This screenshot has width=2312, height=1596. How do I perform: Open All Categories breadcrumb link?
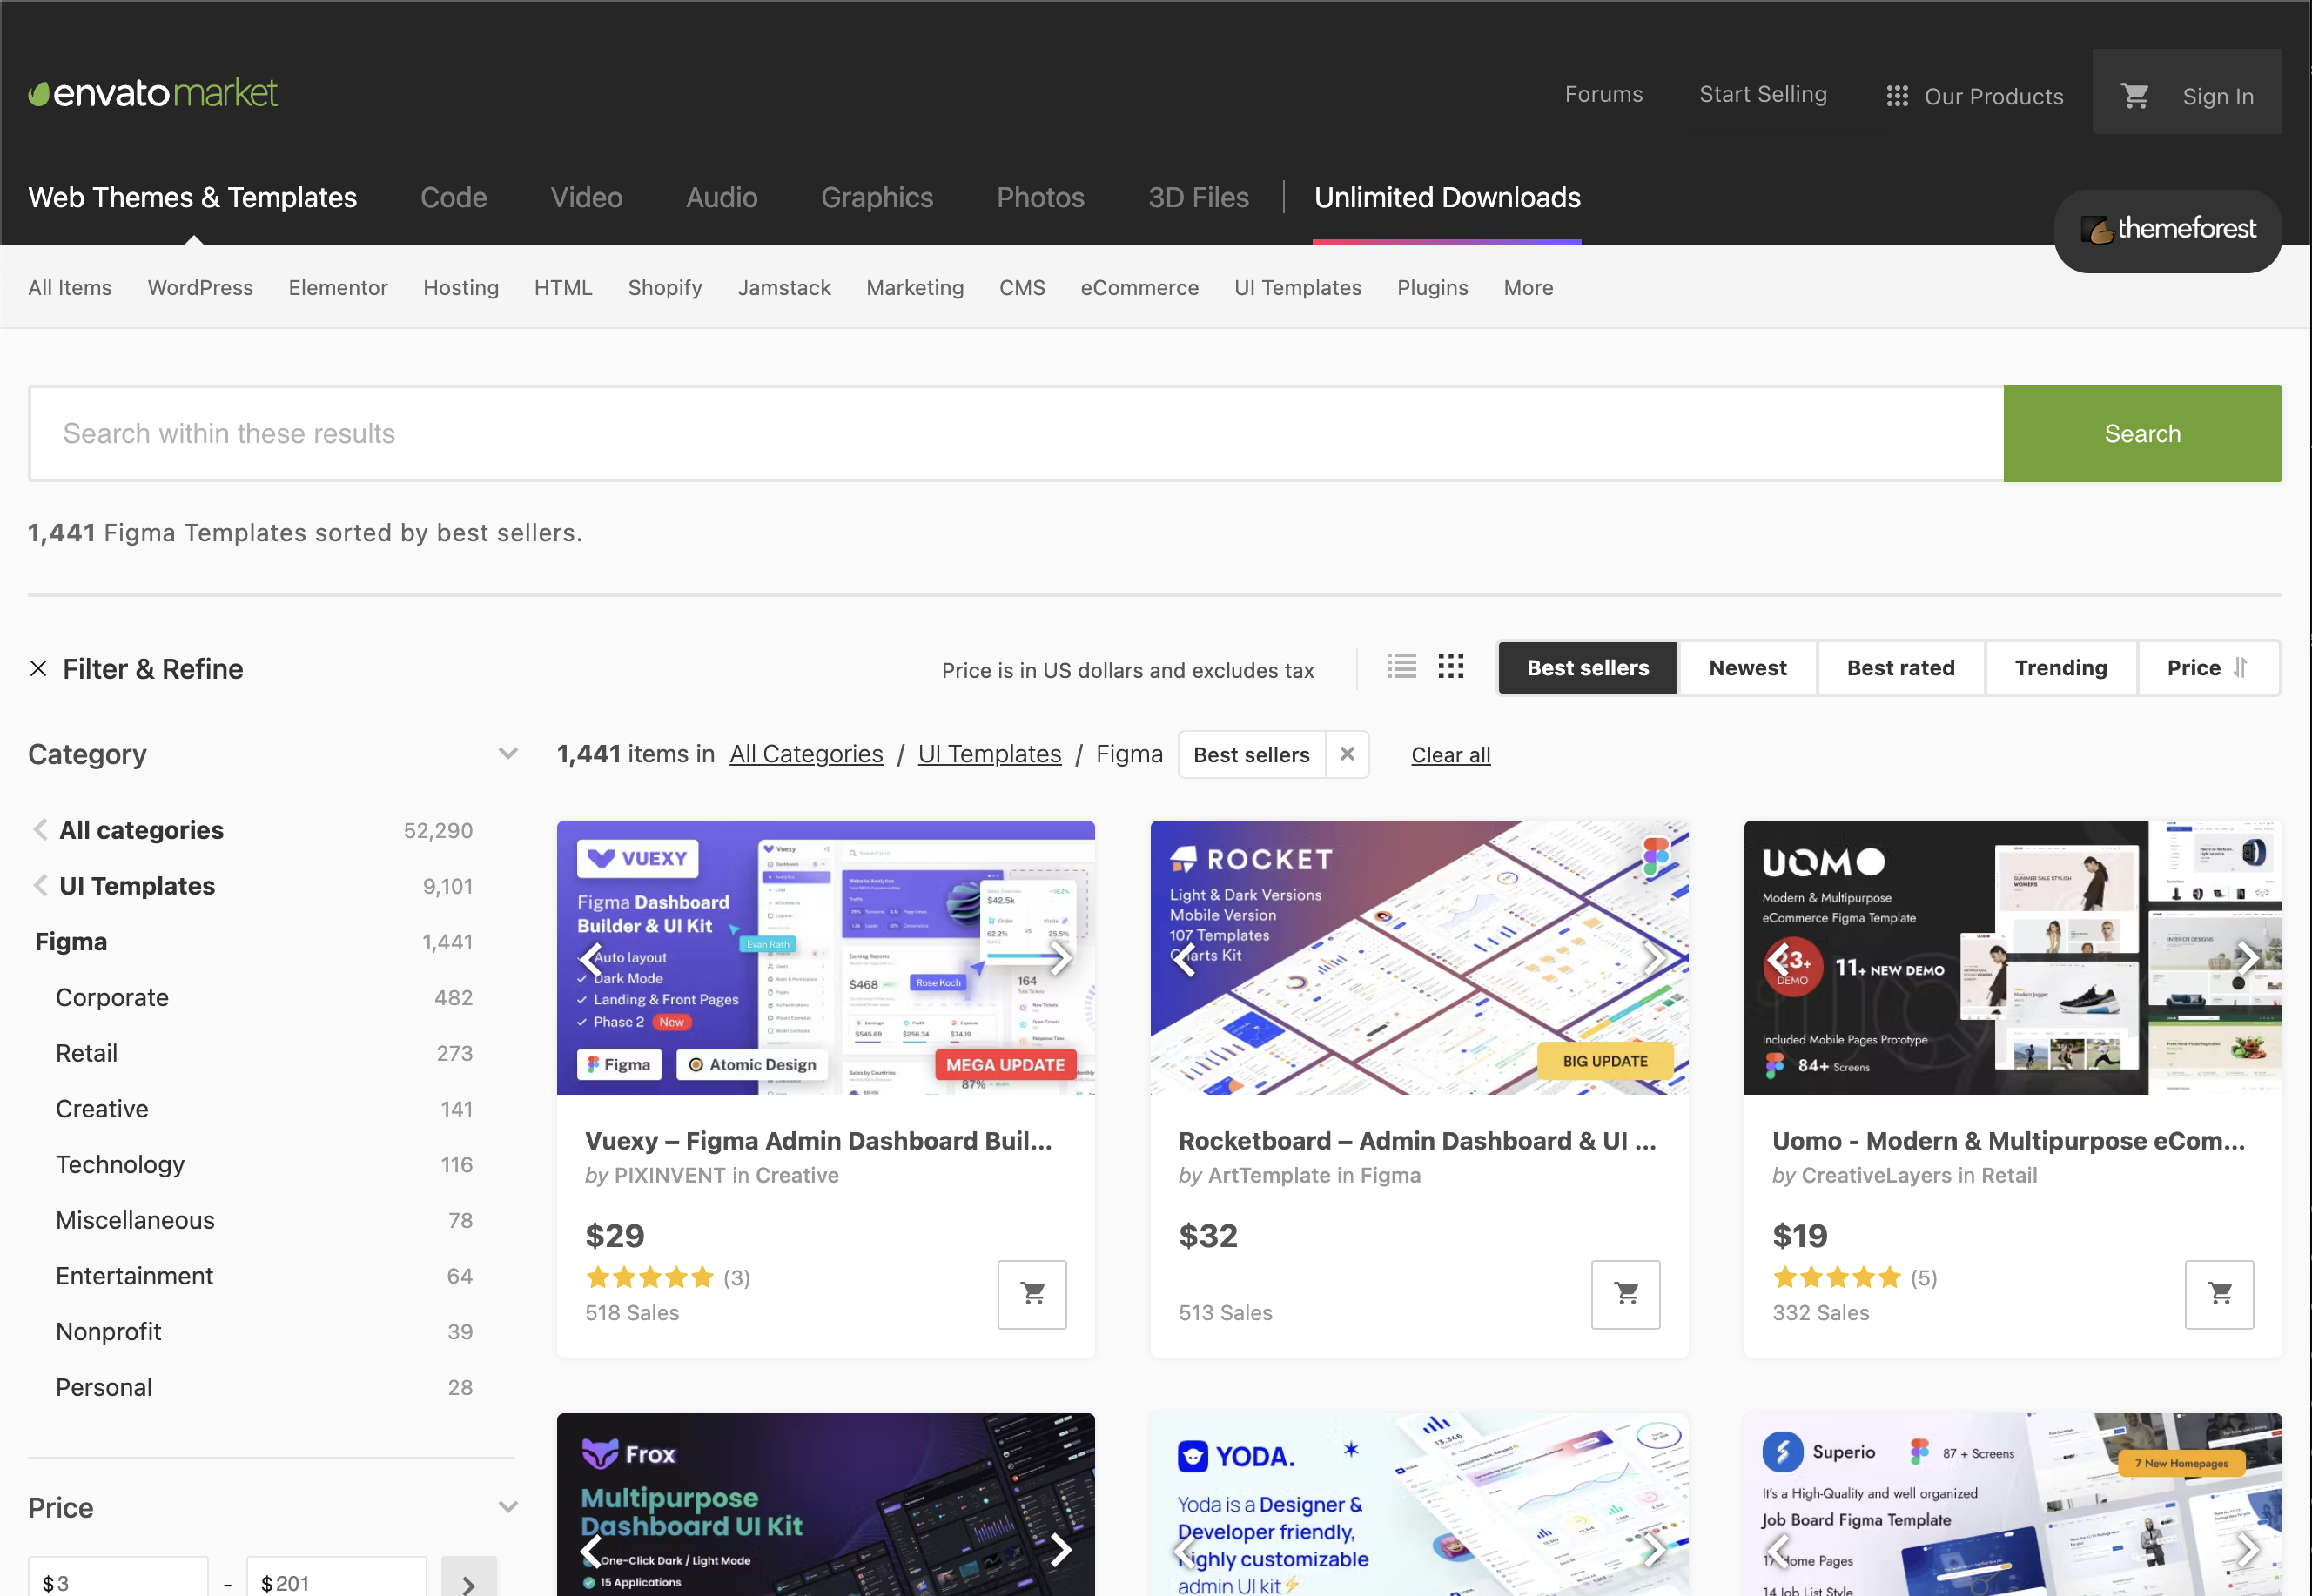[806, 754]
